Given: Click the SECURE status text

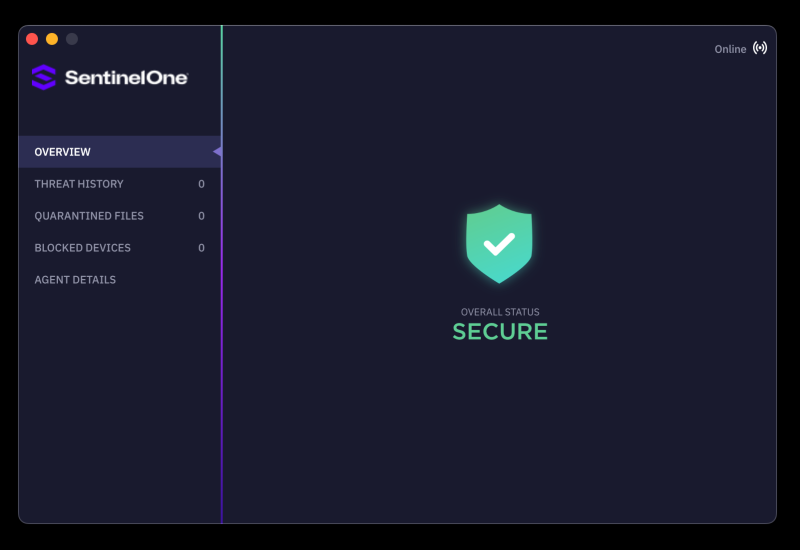Looking at the screenshot, I should [500, 332].
